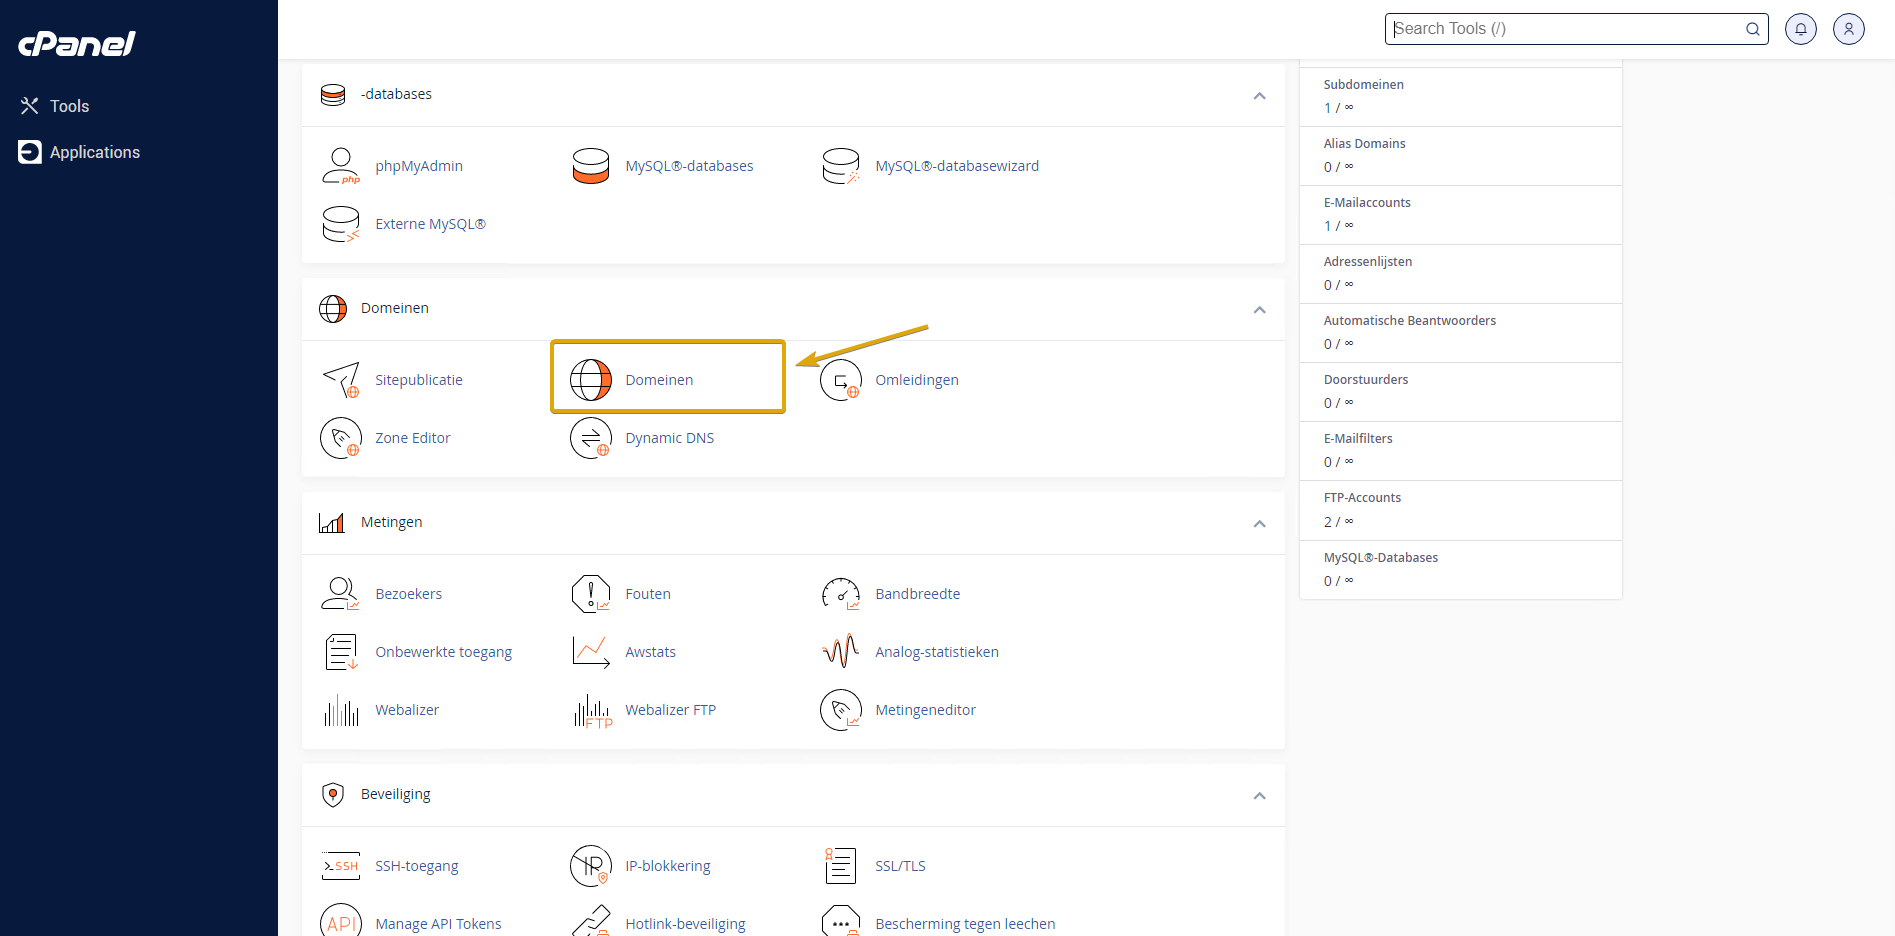This screenshot has height=936, width=1895.
Task: Open the Omleidingen redirect icon
Action: pyautogui.click(x=841, y=380)
